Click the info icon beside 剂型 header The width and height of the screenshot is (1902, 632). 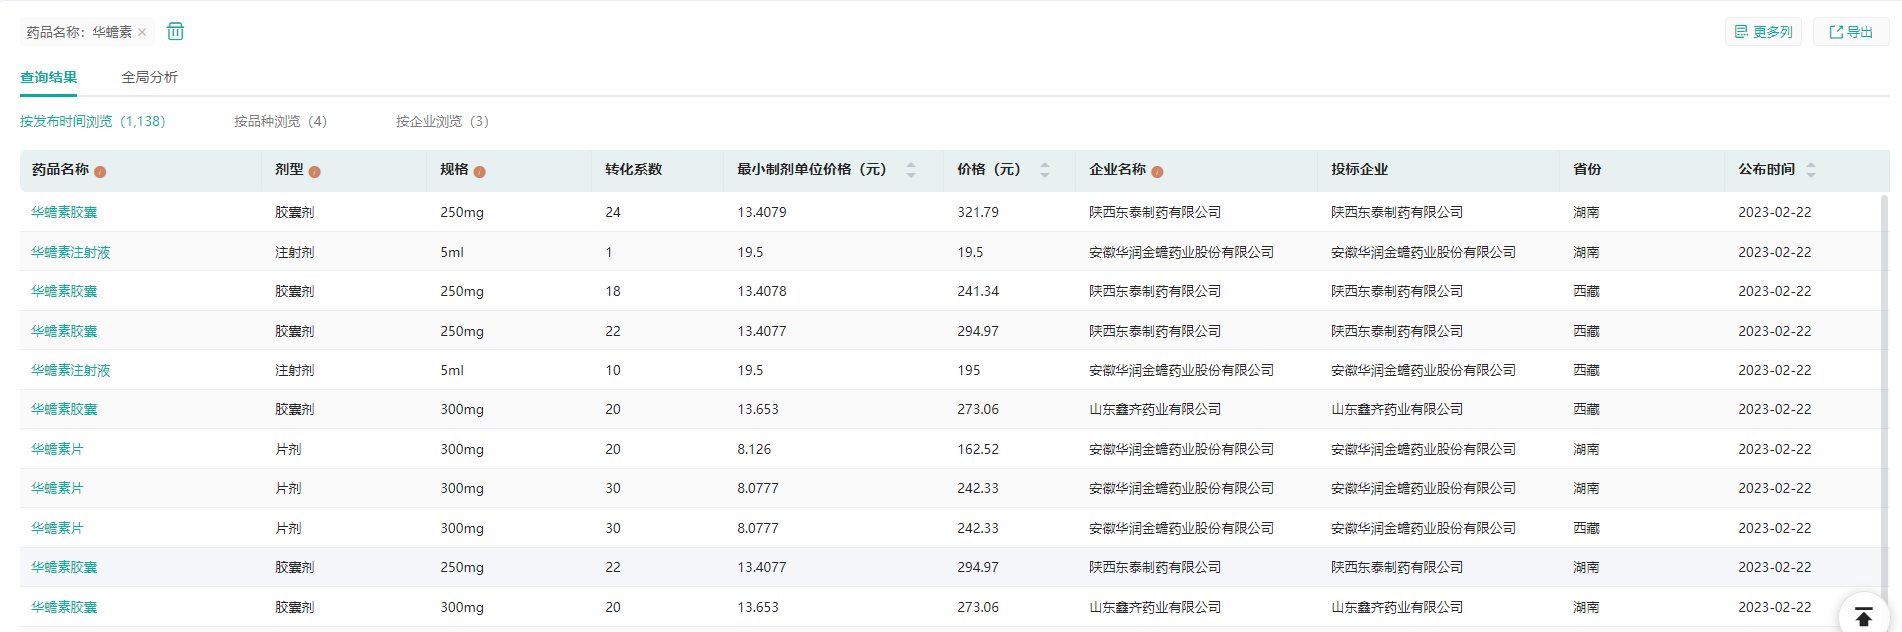(x=314, y=172)
